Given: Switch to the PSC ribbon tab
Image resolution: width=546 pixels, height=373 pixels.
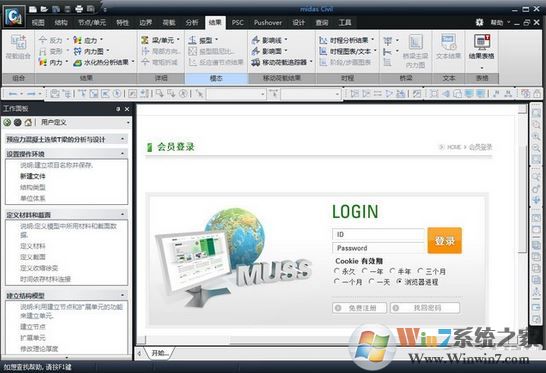Looking at the screenshot, I should coord(238,23).
